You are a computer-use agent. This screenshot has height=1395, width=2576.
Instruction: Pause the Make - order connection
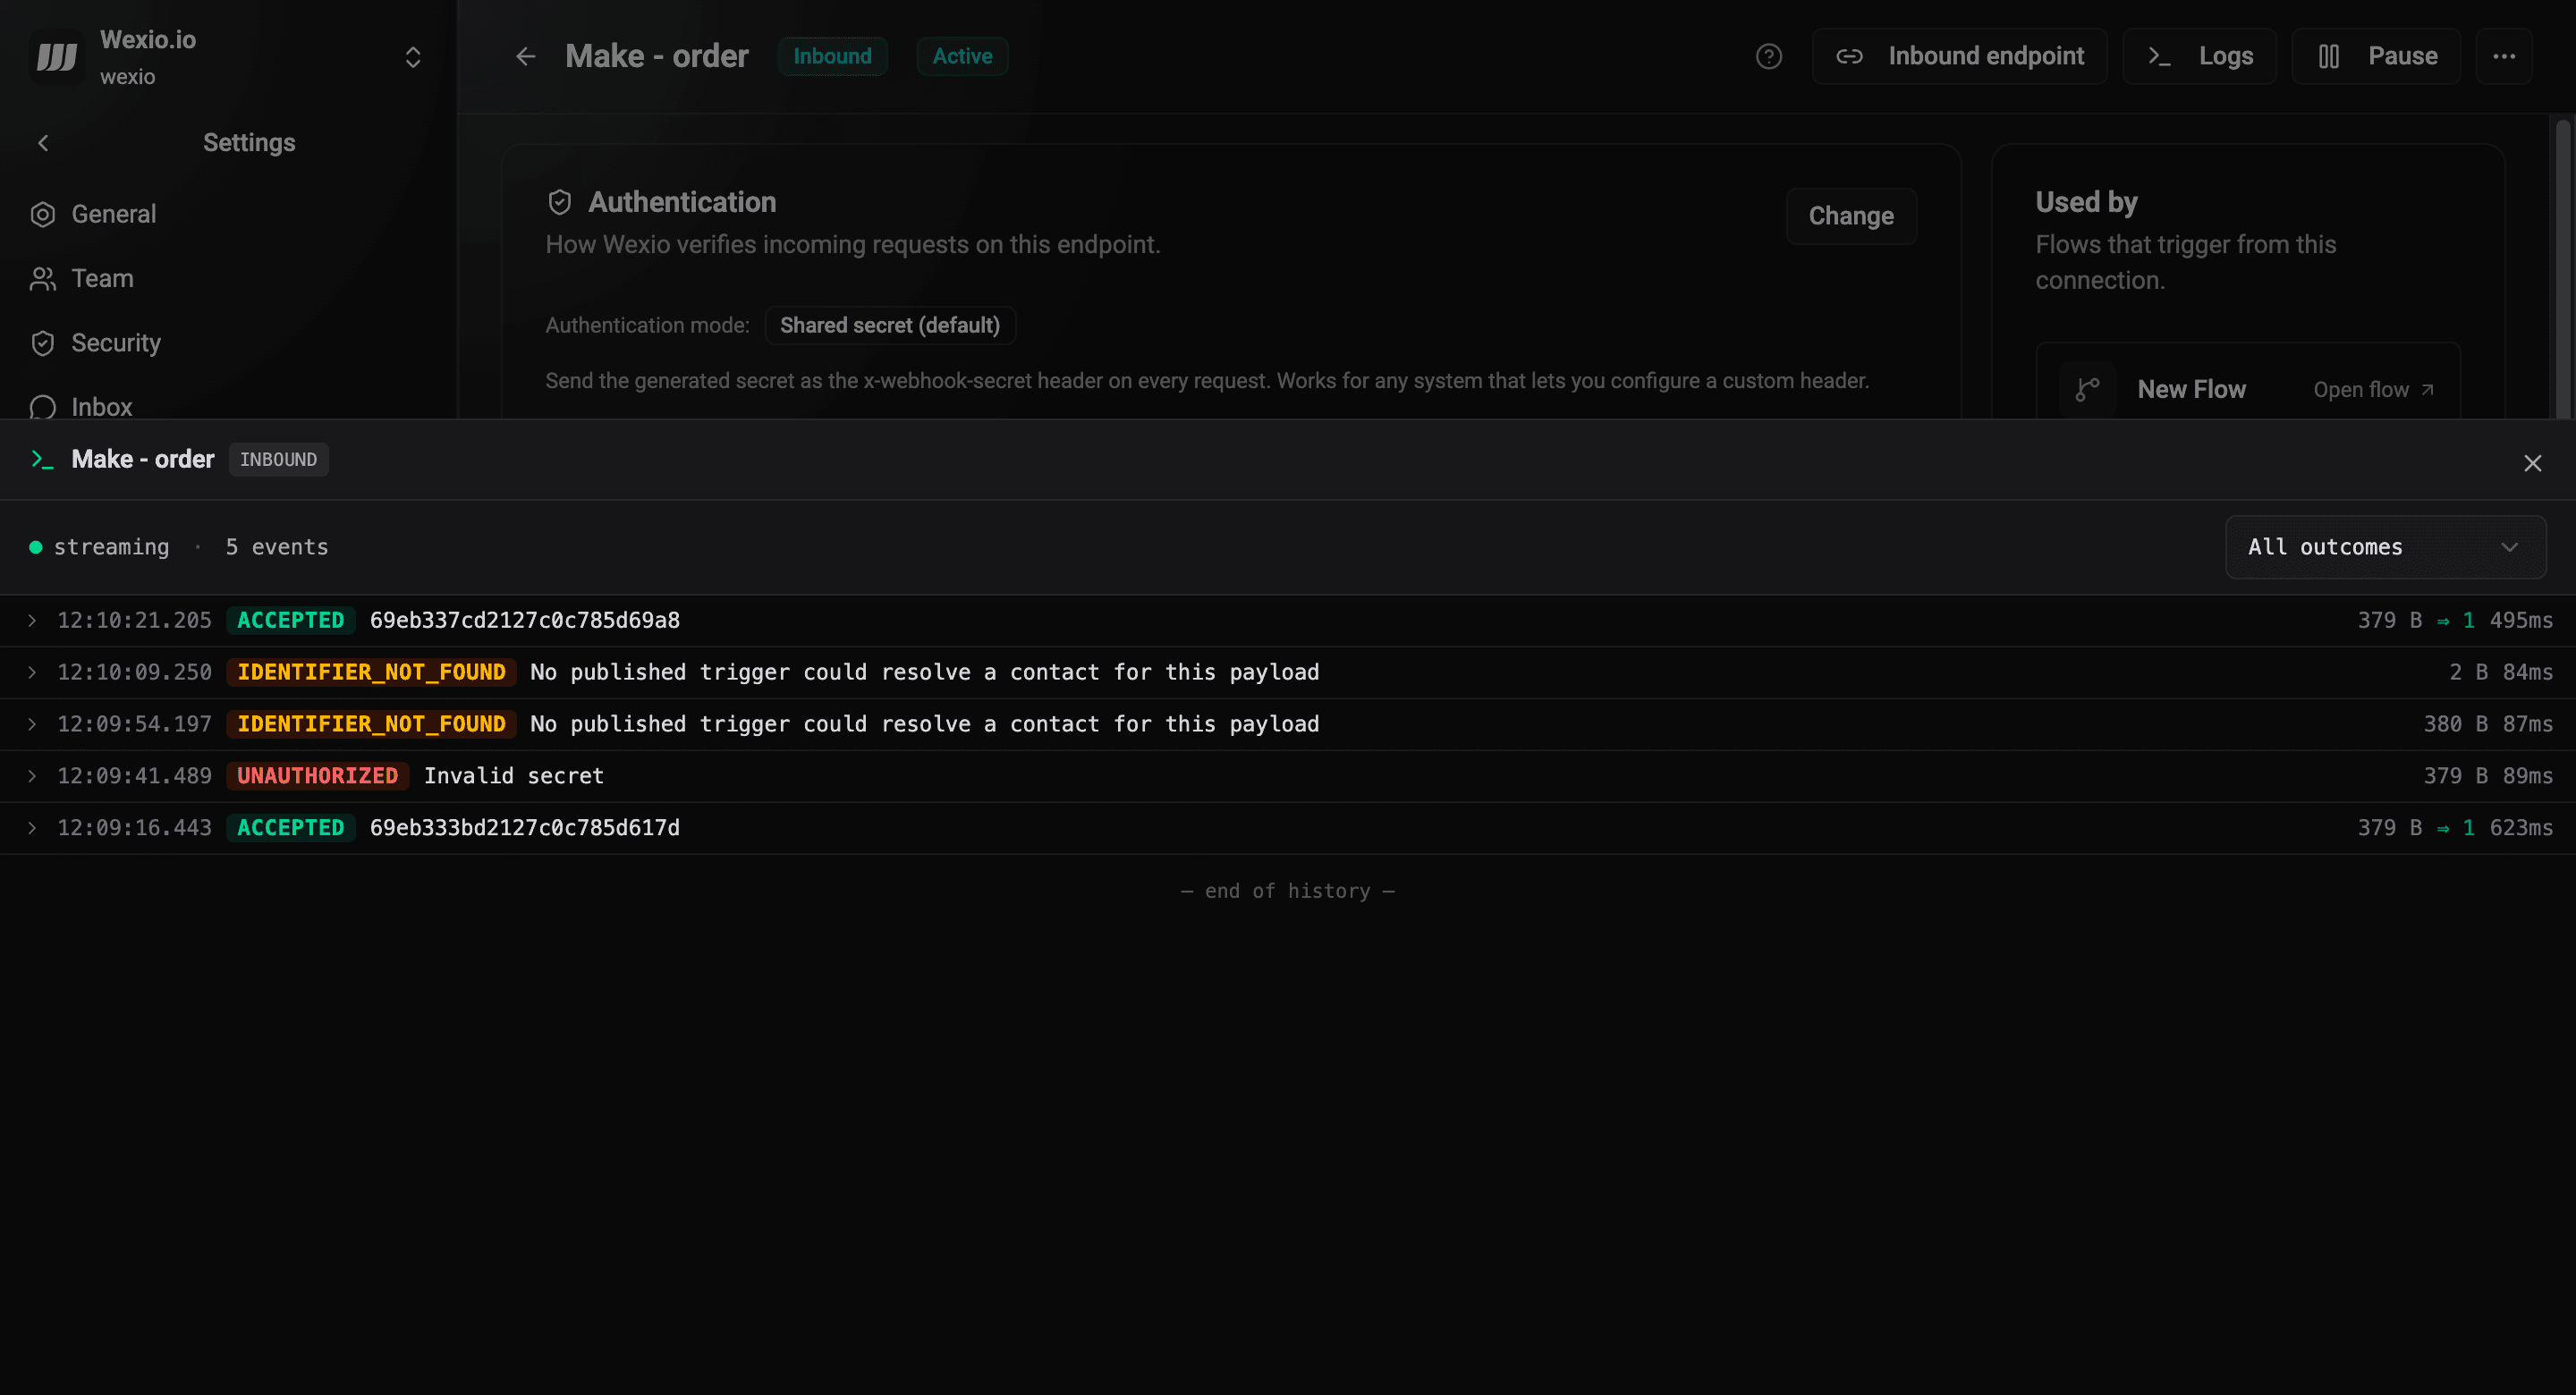tap(2377, 56)
